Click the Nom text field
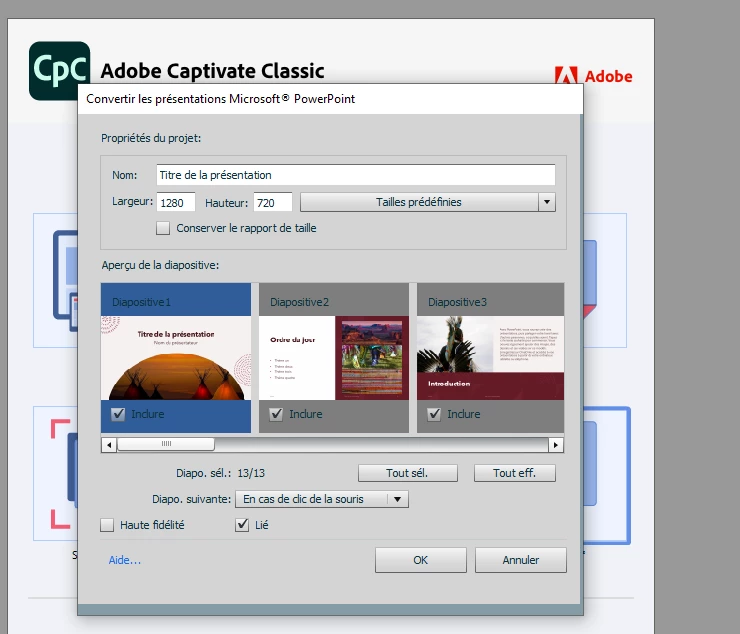740x634 pixels. tap(356, 175)
